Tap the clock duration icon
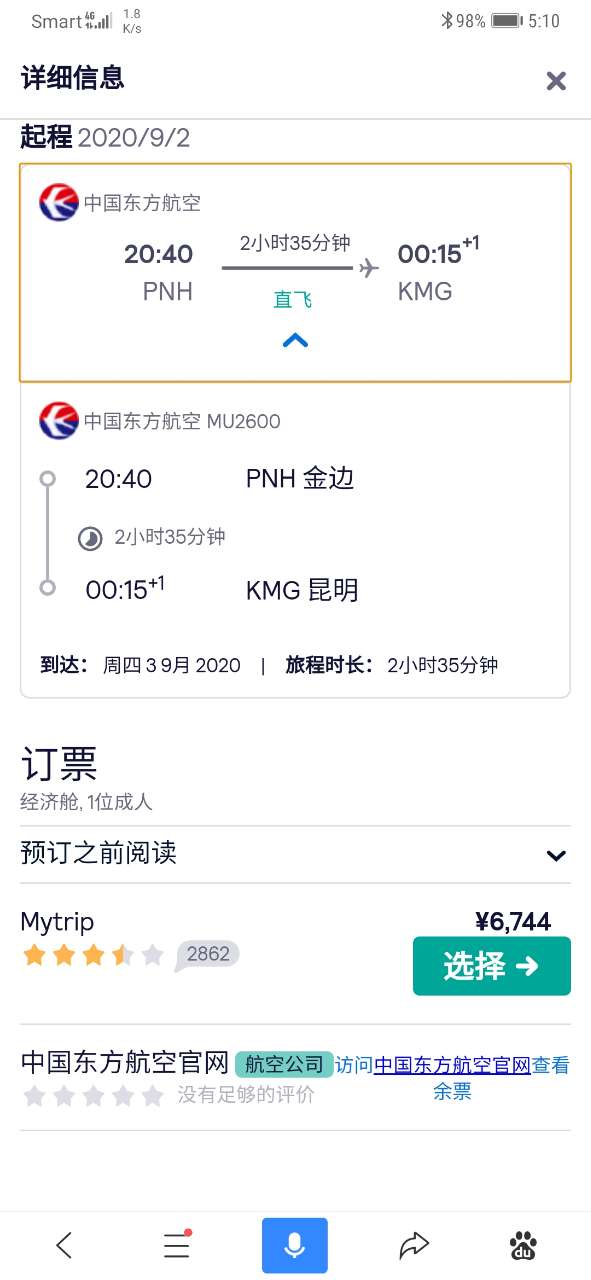Screen dimensions: 591x1280 (x=91, y=539)
